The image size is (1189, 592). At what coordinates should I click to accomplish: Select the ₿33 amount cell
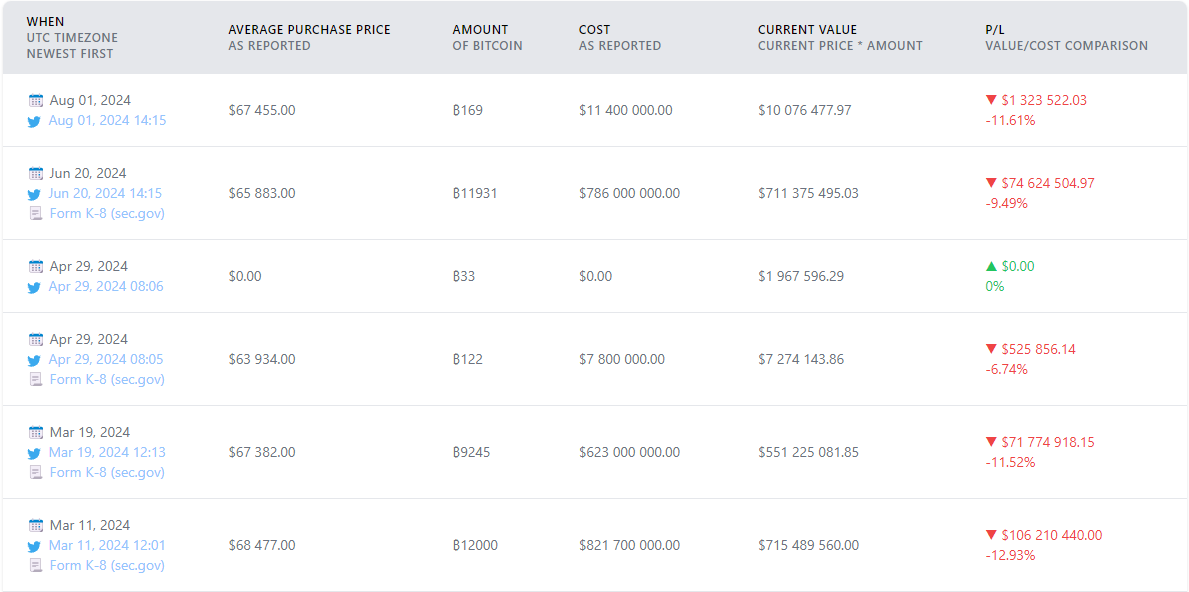click(x=464, y=277)
